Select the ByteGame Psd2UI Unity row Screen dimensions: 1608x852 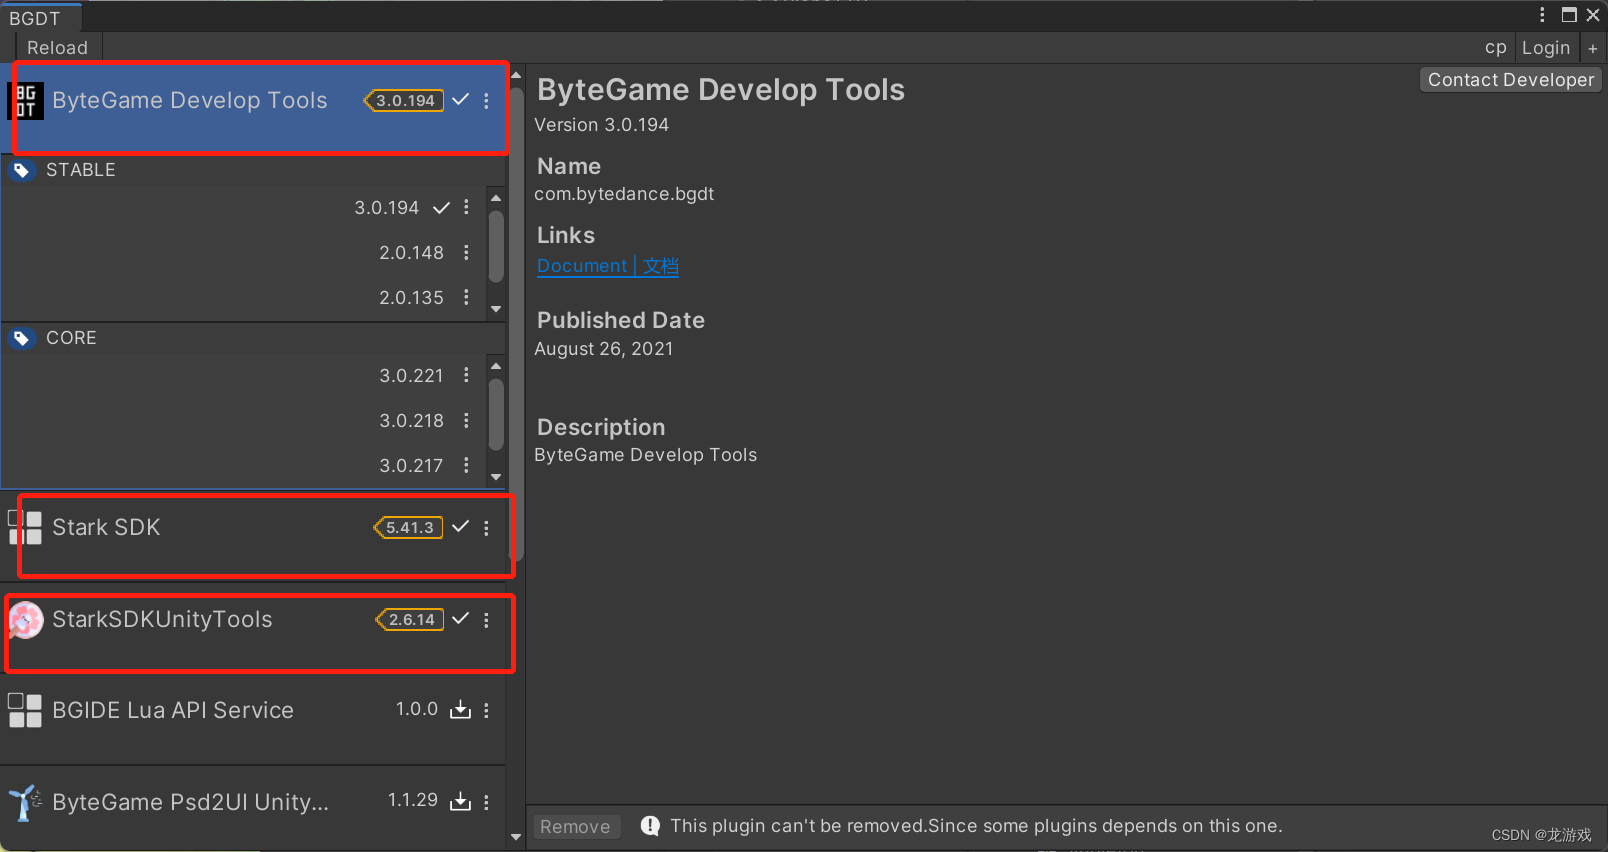click(x=254, y=808)
